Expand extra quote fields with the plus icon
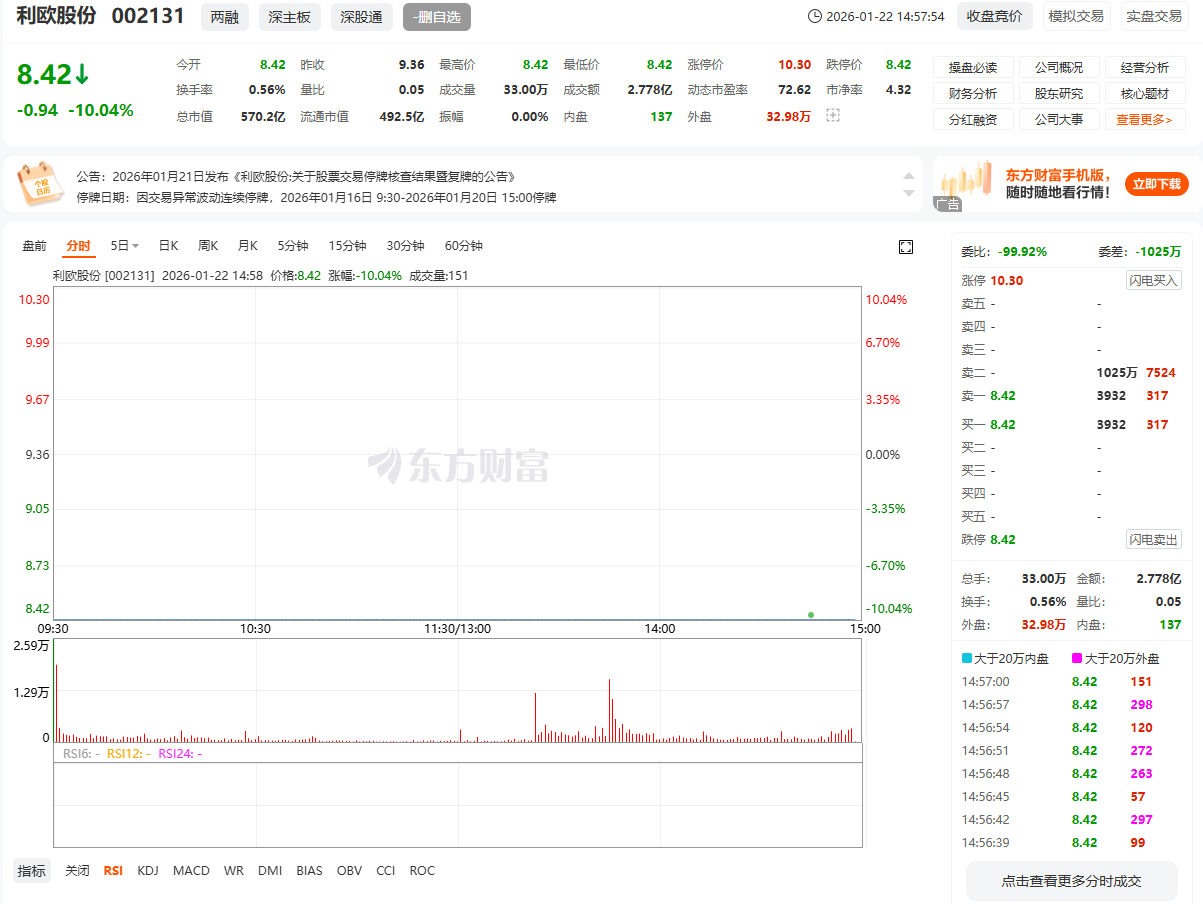 [x=833, y=116]
